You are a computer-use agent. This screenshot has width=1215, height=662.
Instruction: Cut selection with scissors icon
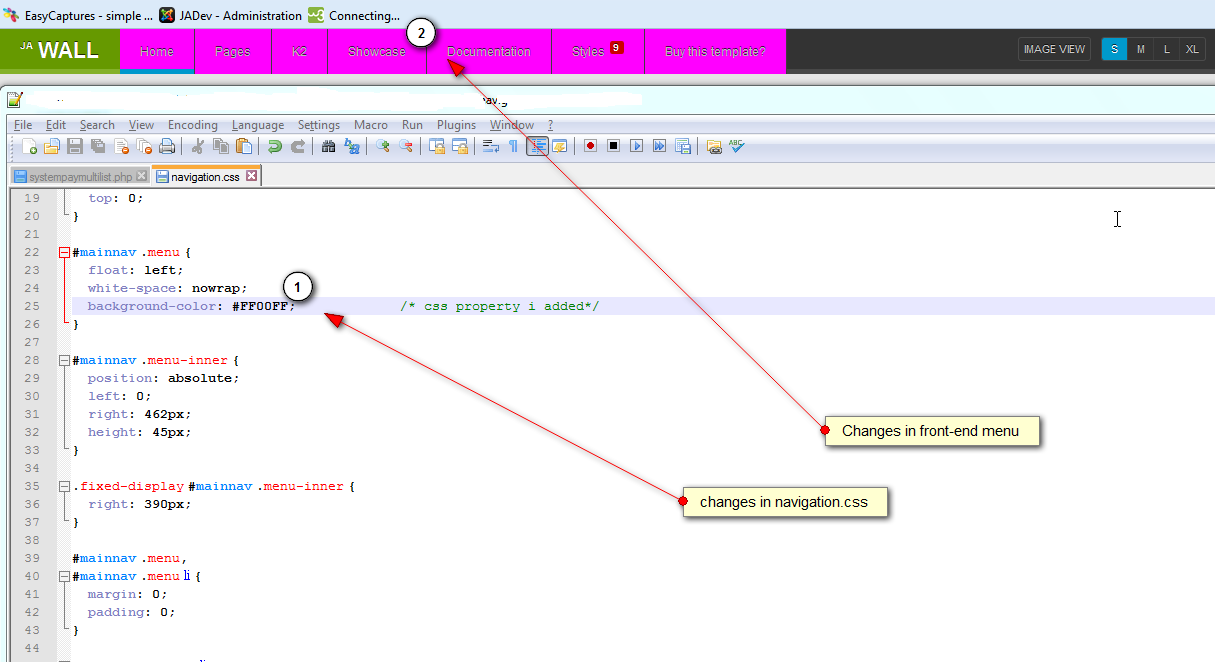[198, 146]
